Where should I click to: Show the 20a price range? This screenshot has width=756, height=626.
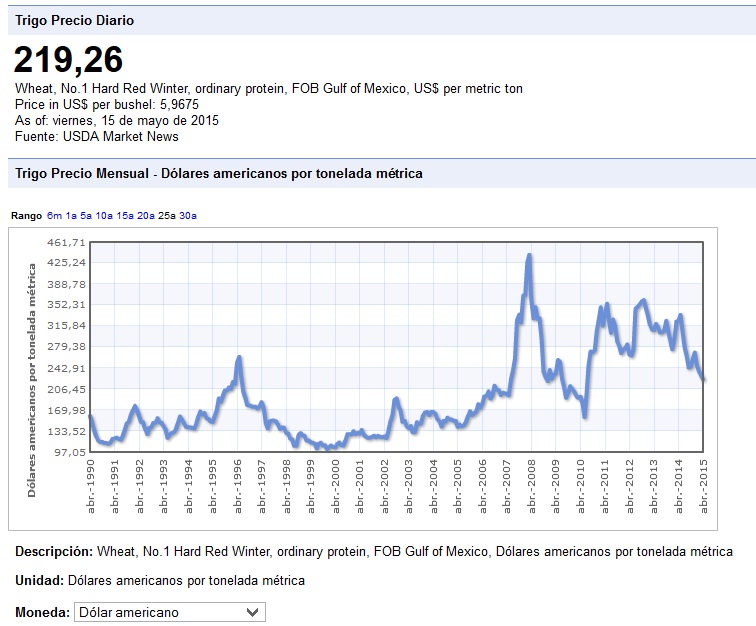[146, 216]
